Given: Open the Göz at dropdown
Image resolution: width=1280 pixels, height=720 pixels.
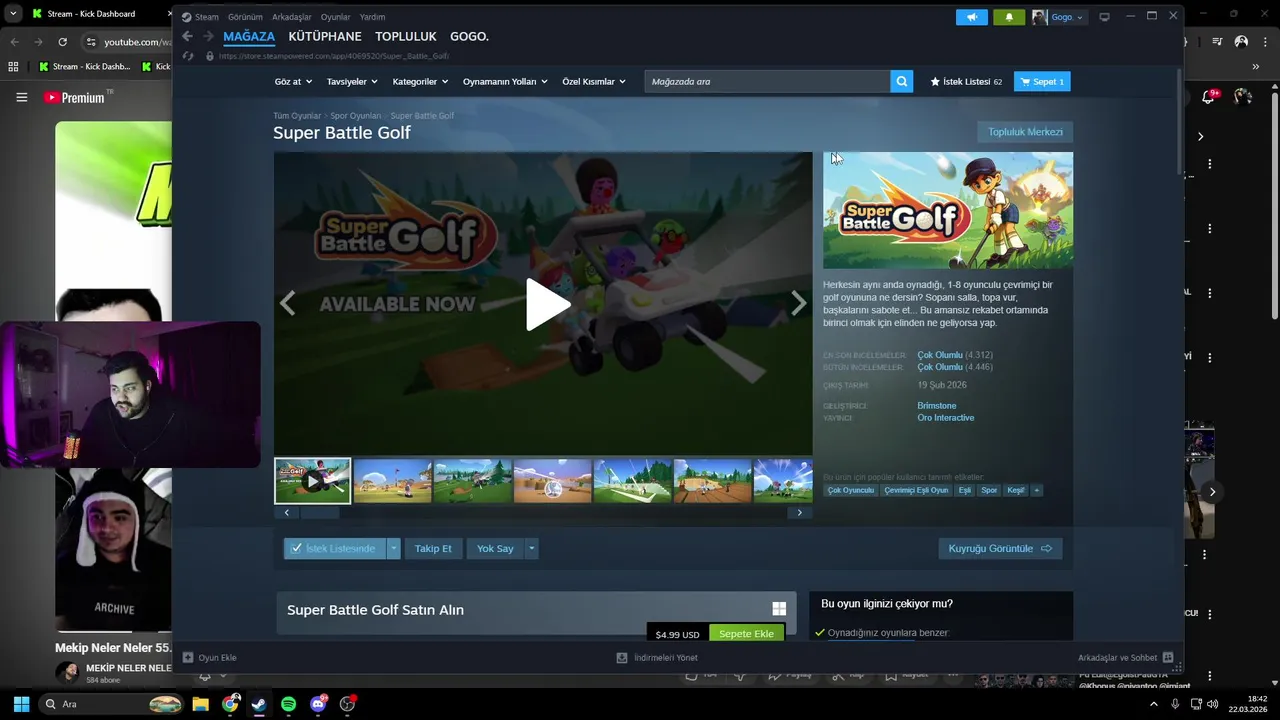Looking at the screenshot, I should pos(293,81).
